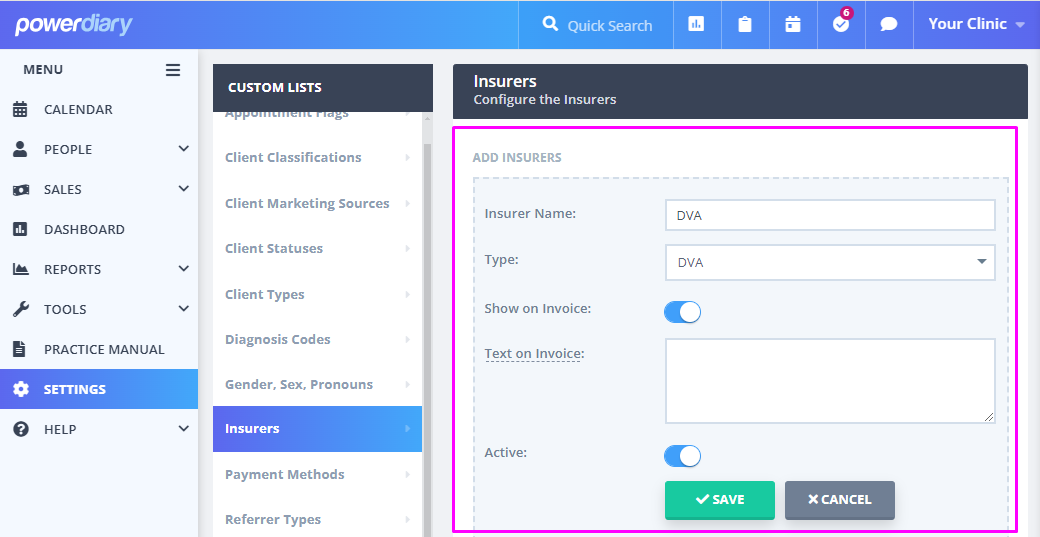This screenshot has width=1040, height=537.
Task: Click the Insurer Name text field
Action: (829, 215)
